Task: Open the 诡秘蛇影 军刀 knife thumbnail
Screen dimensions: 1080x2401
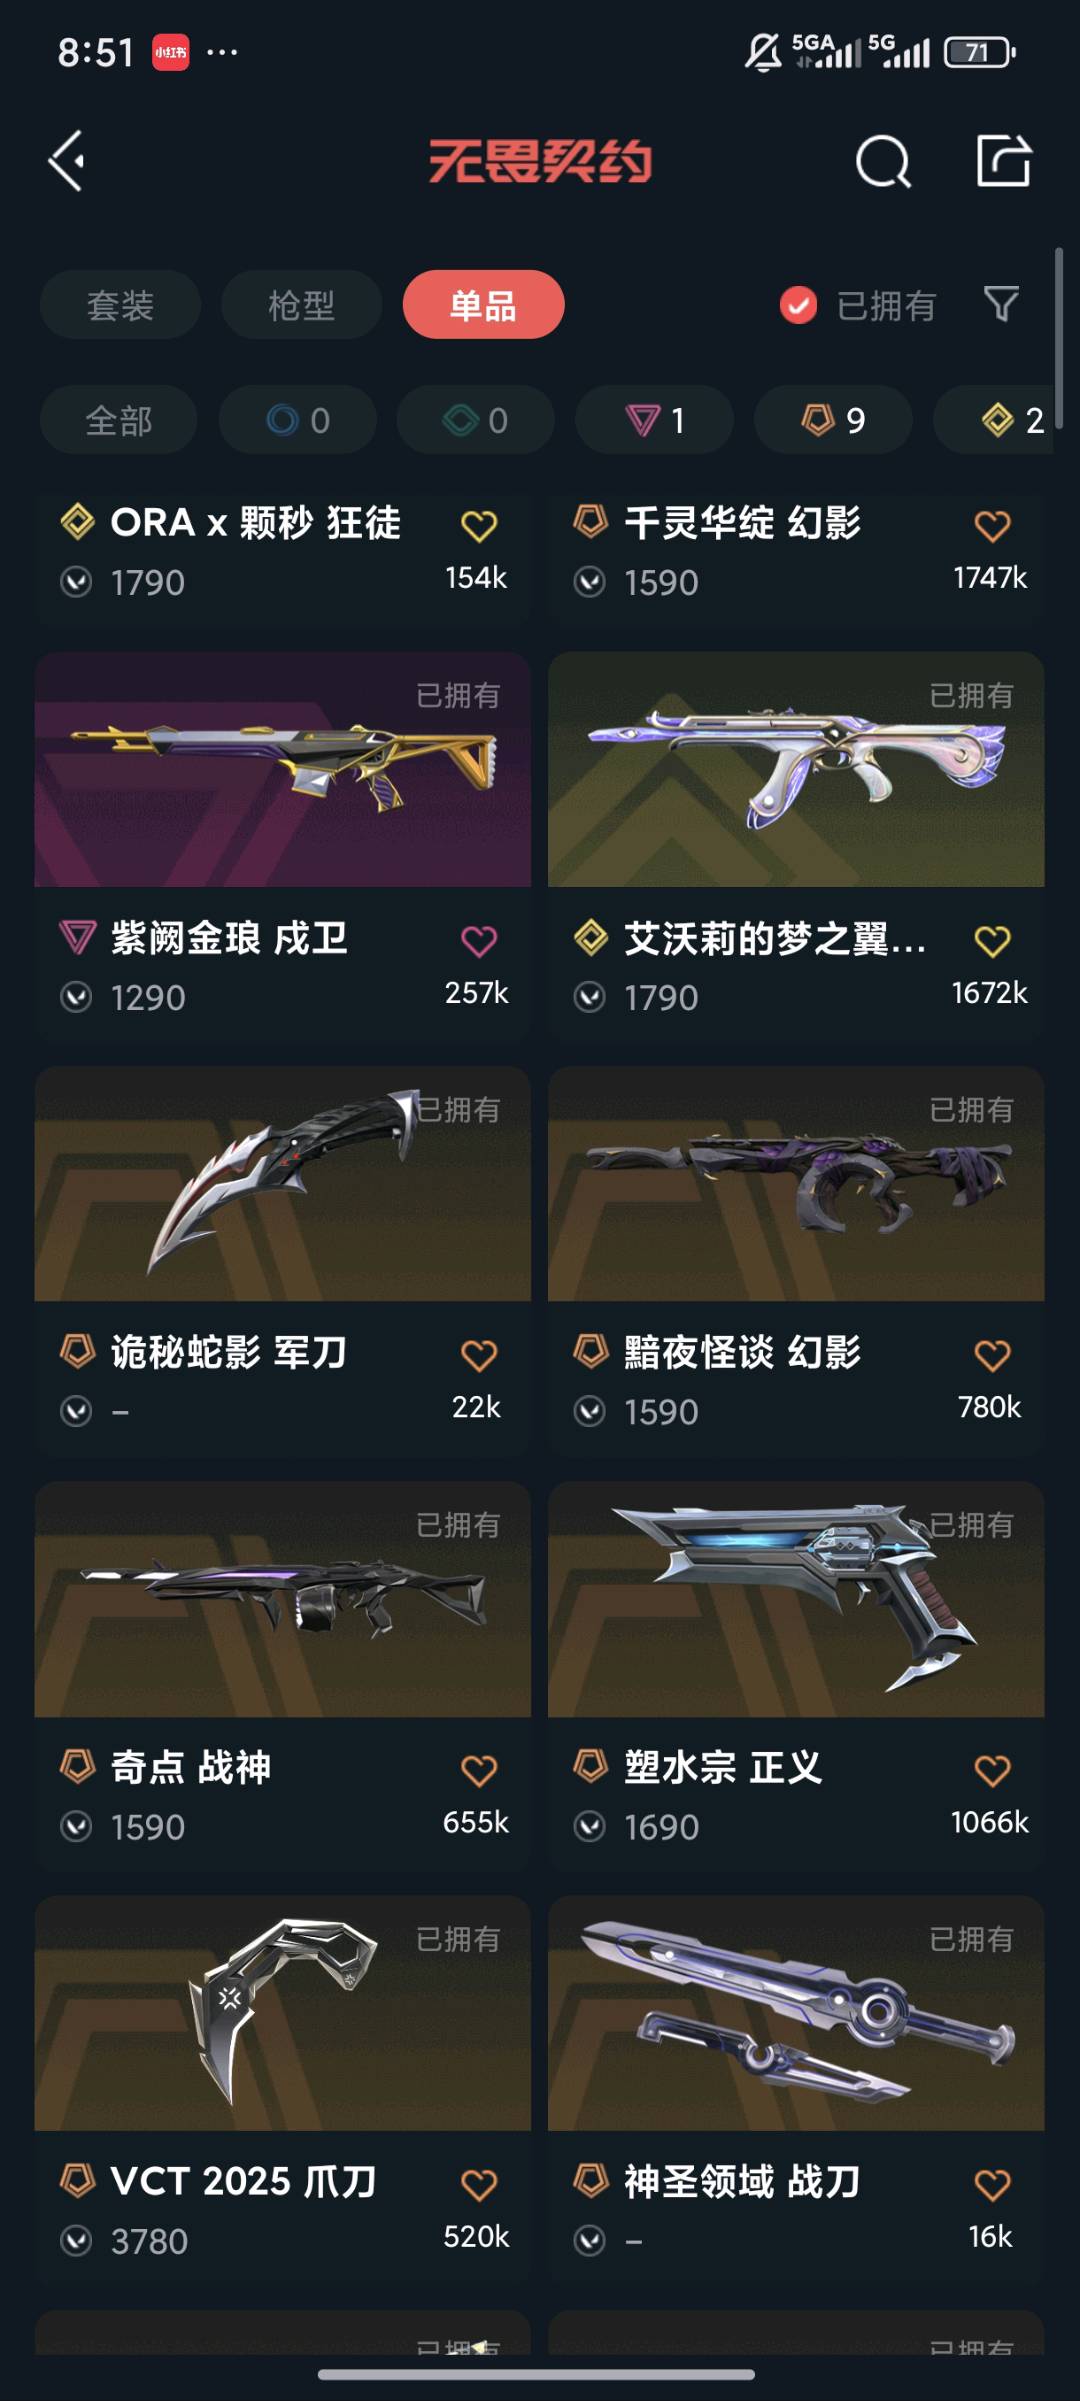Action: tap(283, 1184)
